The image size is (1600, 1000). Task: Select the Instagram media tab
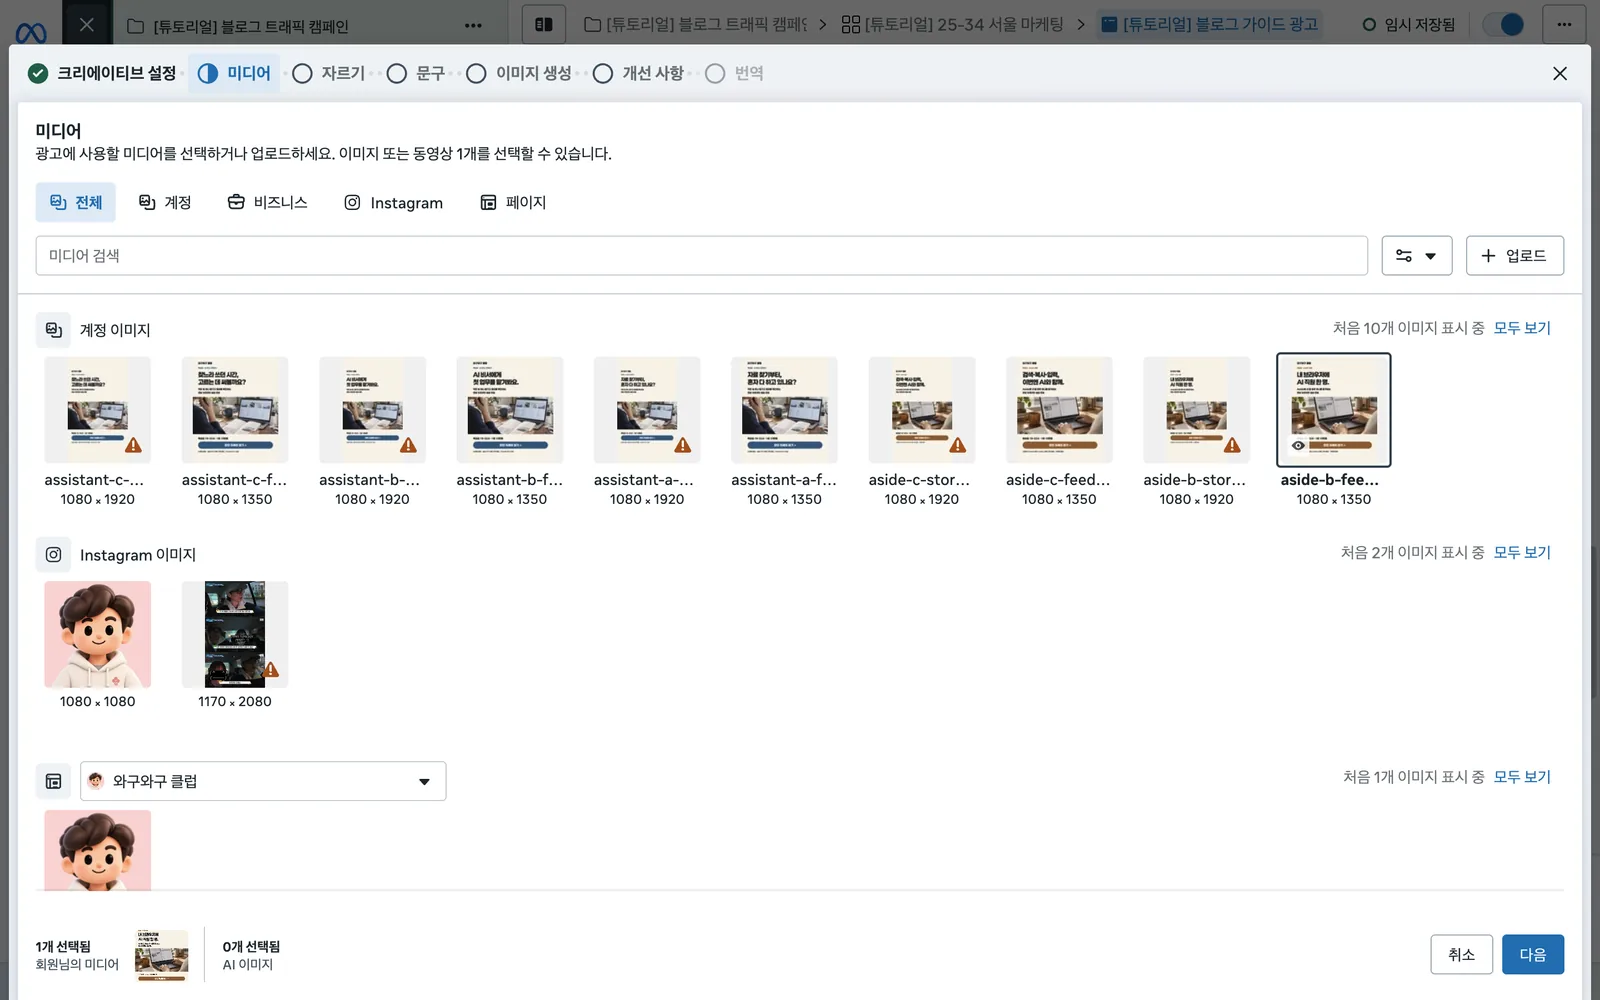pyautogui.click(x=393, y=202)
